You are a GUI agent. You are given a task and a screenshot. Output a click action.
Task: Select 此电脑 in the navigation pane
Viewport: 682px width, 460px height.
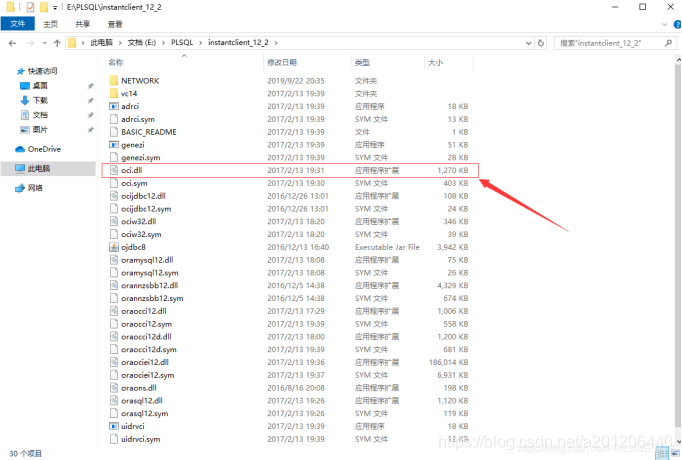pyautogui.click(x=39, y=169)
